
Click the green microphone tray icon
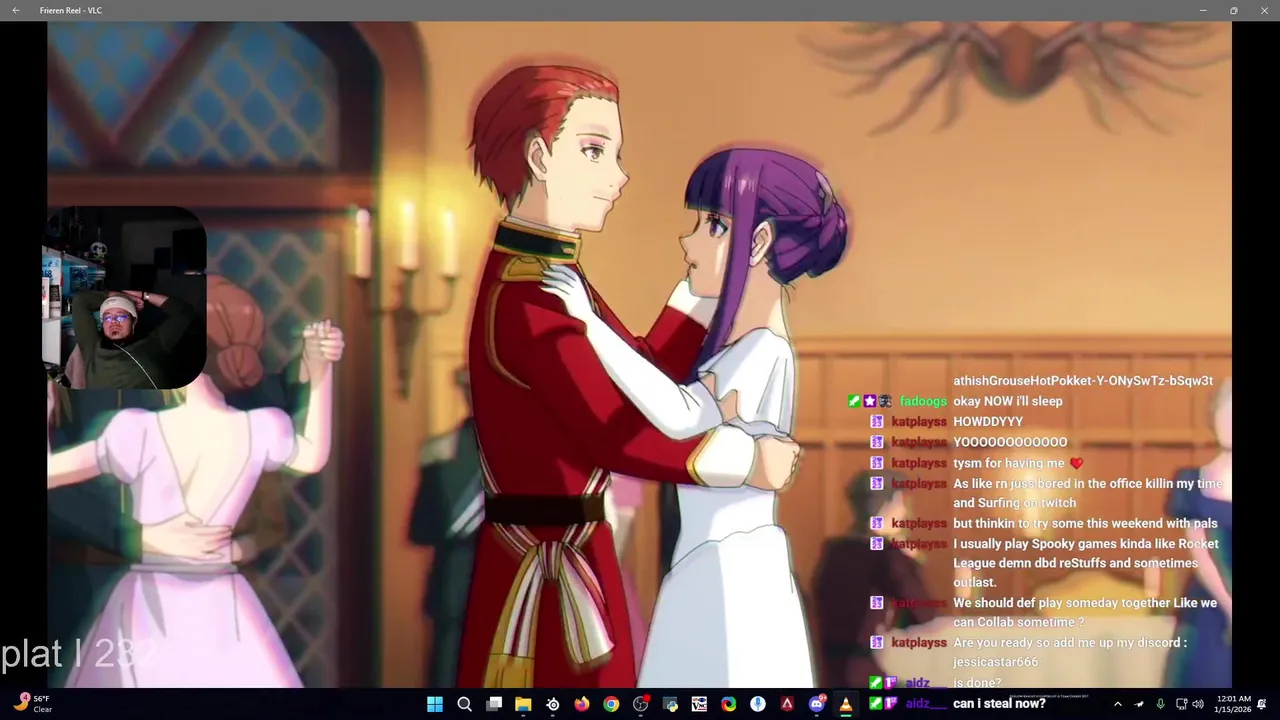point(1160,704)
